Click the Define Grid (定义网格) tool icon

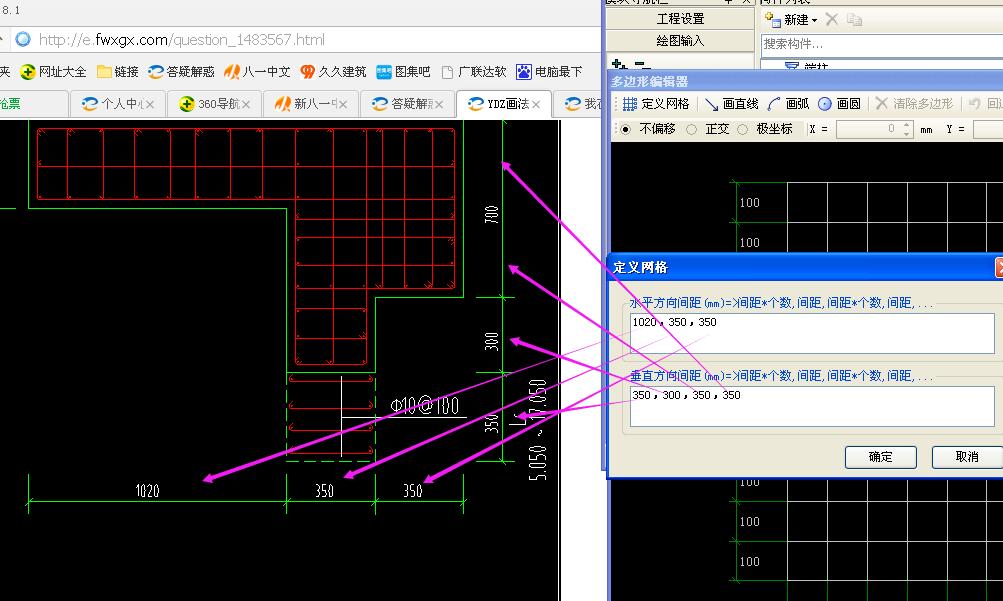click(630, 104)
